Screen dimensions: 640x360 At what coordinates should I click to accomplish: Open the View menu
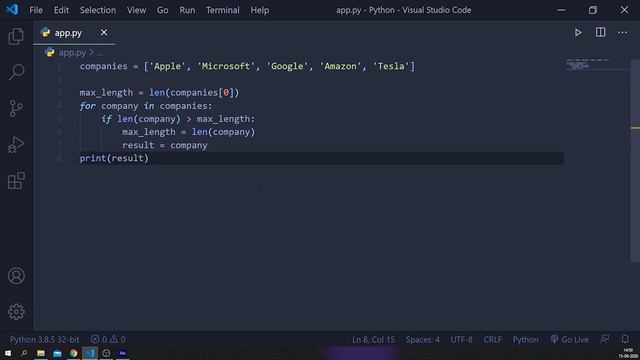[136, 10]
